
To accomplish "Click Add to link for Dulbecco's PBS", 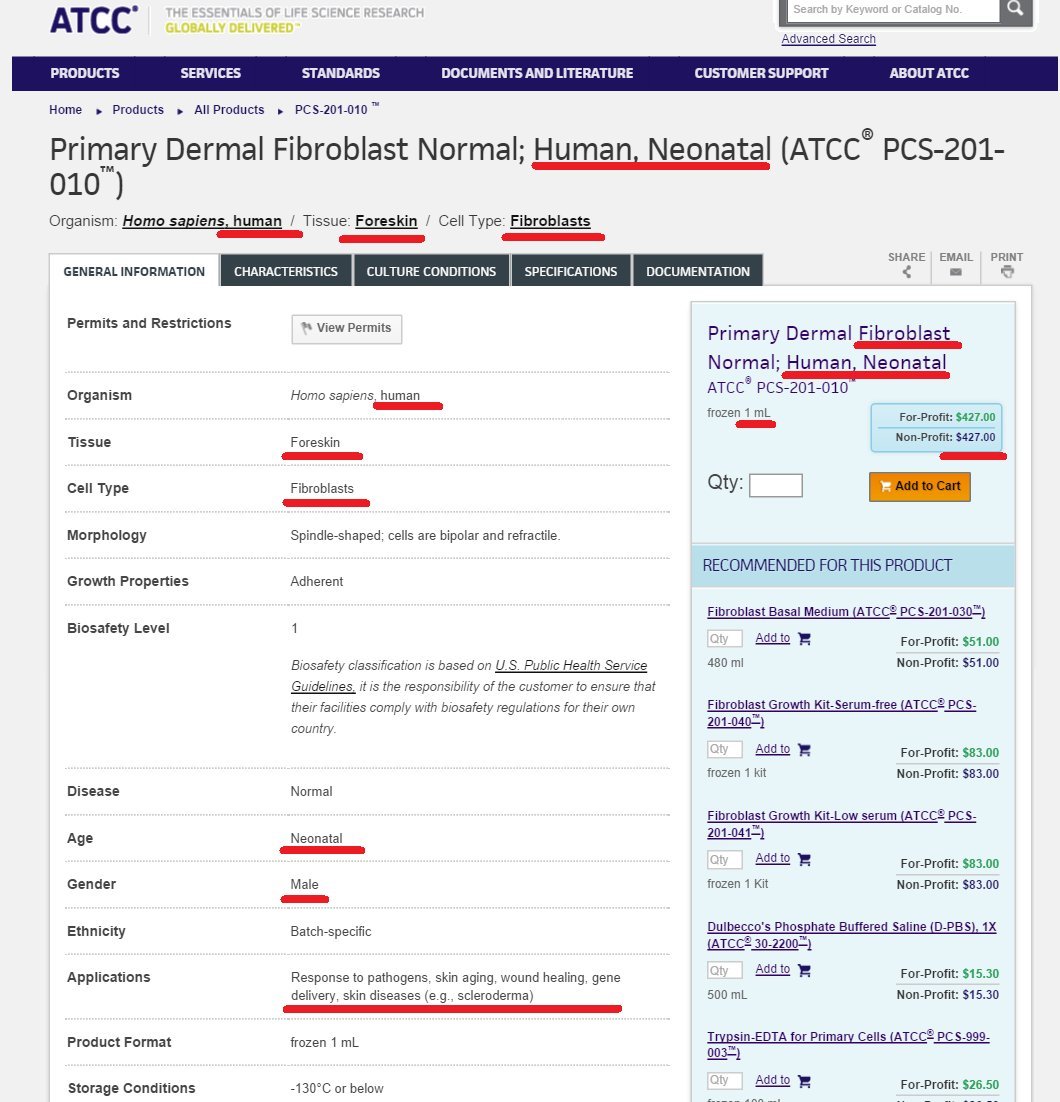I will click(773, 969).
